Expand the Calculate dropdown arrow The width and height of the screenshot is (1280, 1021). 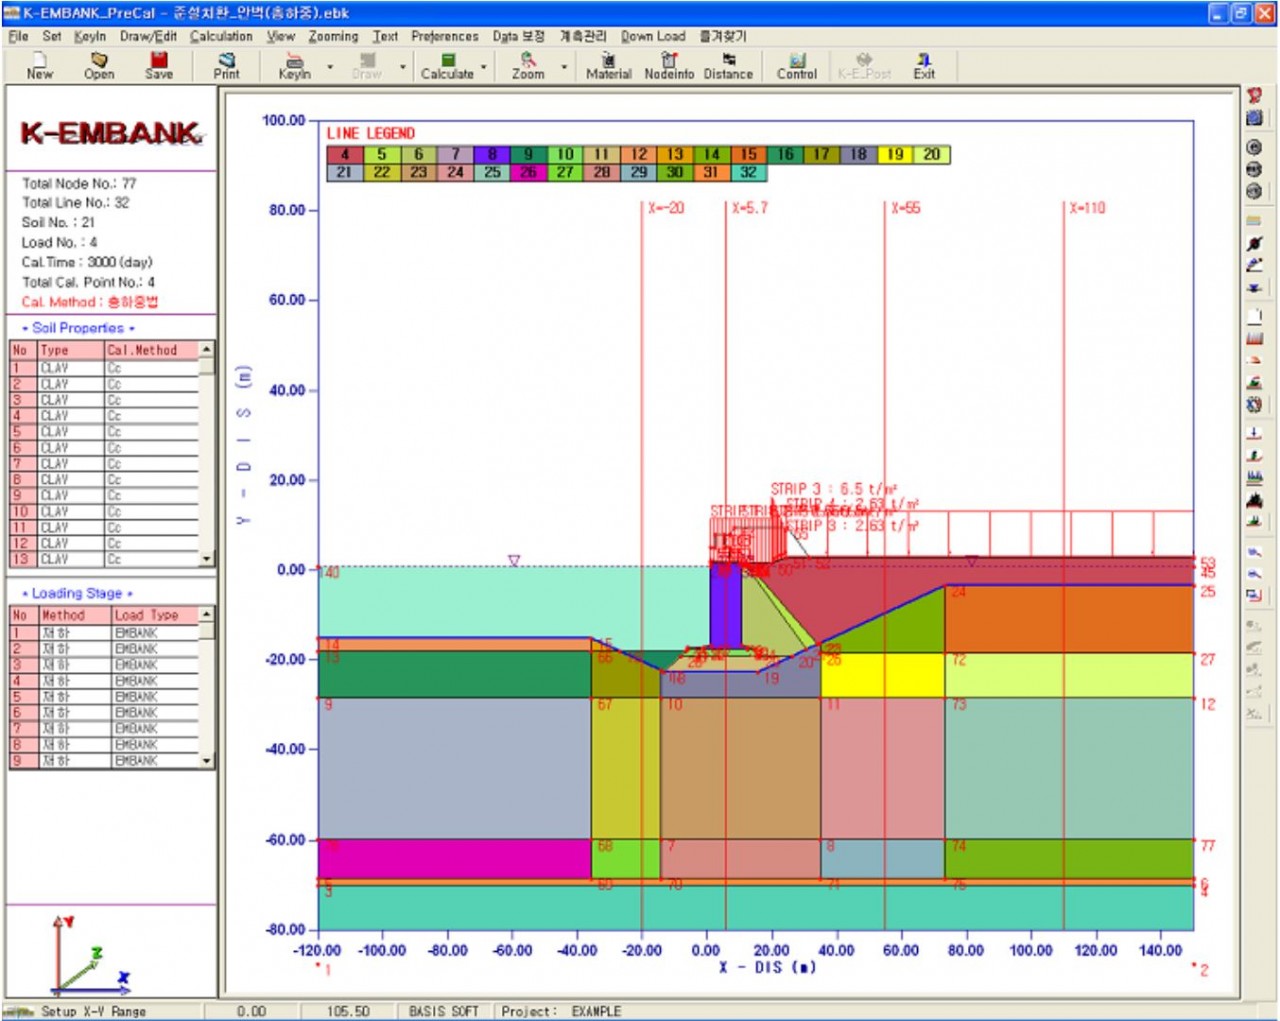click(x=484, y=68)
